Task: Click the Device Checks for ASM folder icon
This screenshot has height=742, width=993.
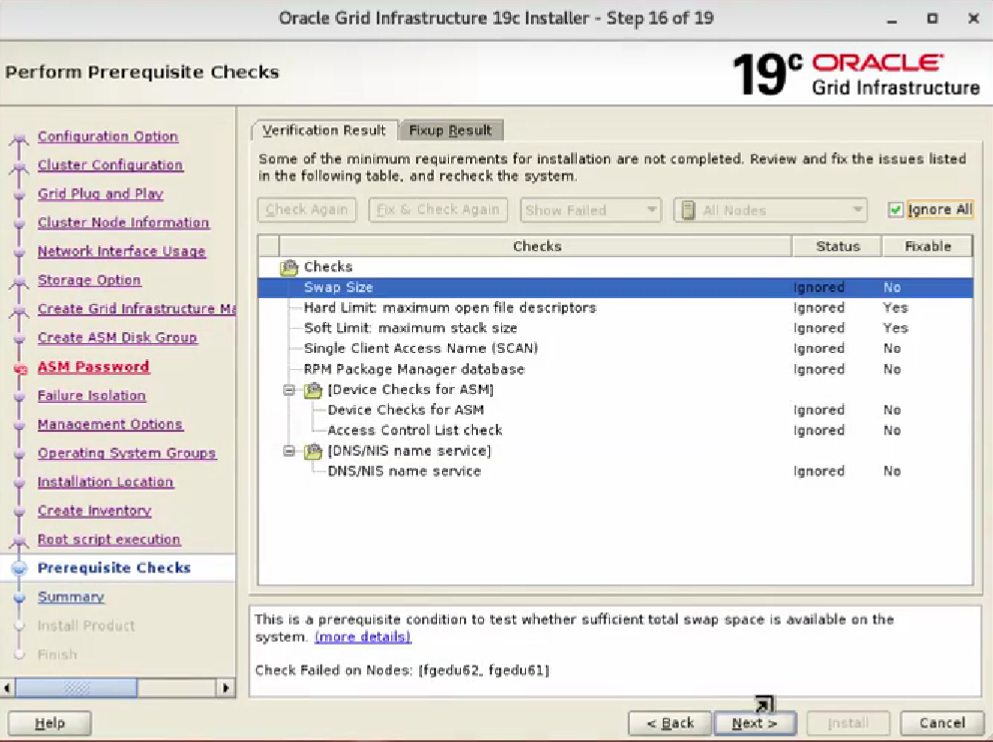Action: click(x=313, y=390)
